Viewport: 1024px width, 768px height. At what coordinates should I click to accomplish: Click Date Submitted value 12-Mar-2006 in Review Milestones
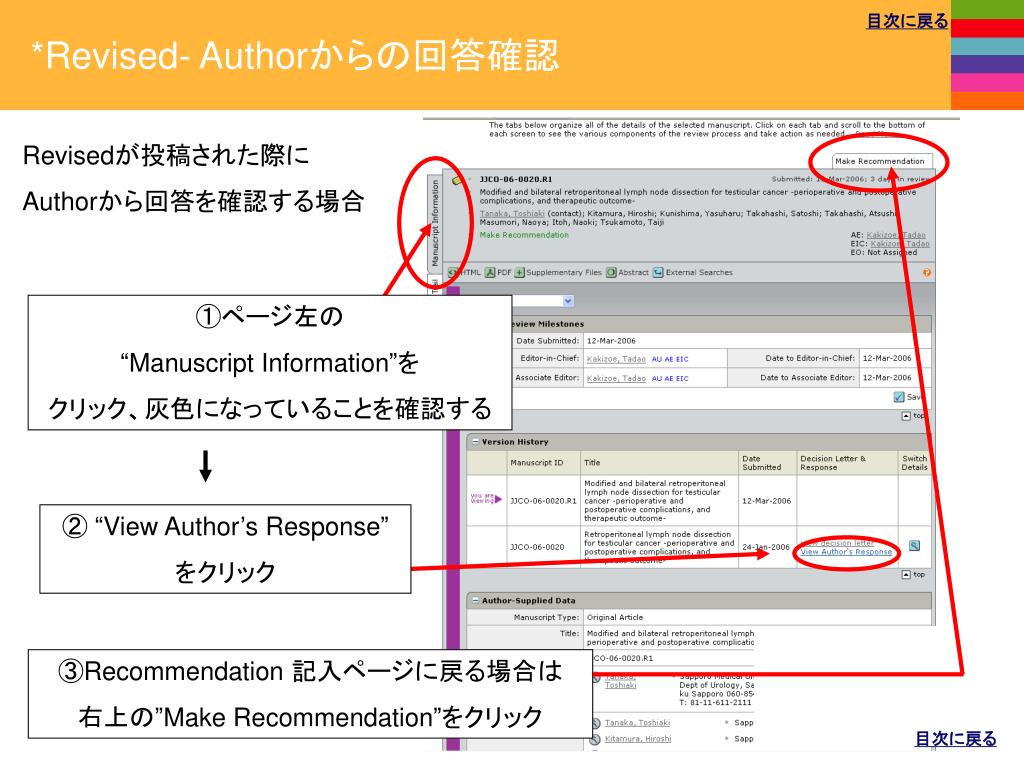tap(611, 341)
